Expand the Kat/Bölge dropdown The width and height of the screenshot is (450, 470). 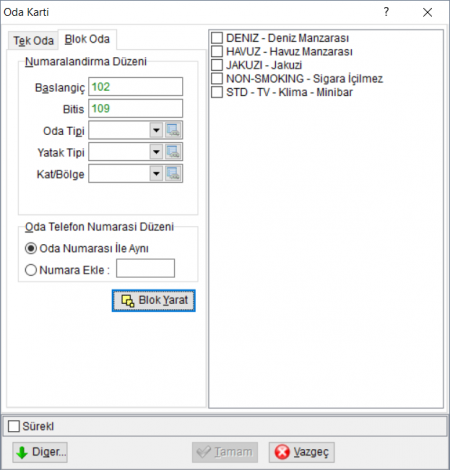tap(156, 174)
